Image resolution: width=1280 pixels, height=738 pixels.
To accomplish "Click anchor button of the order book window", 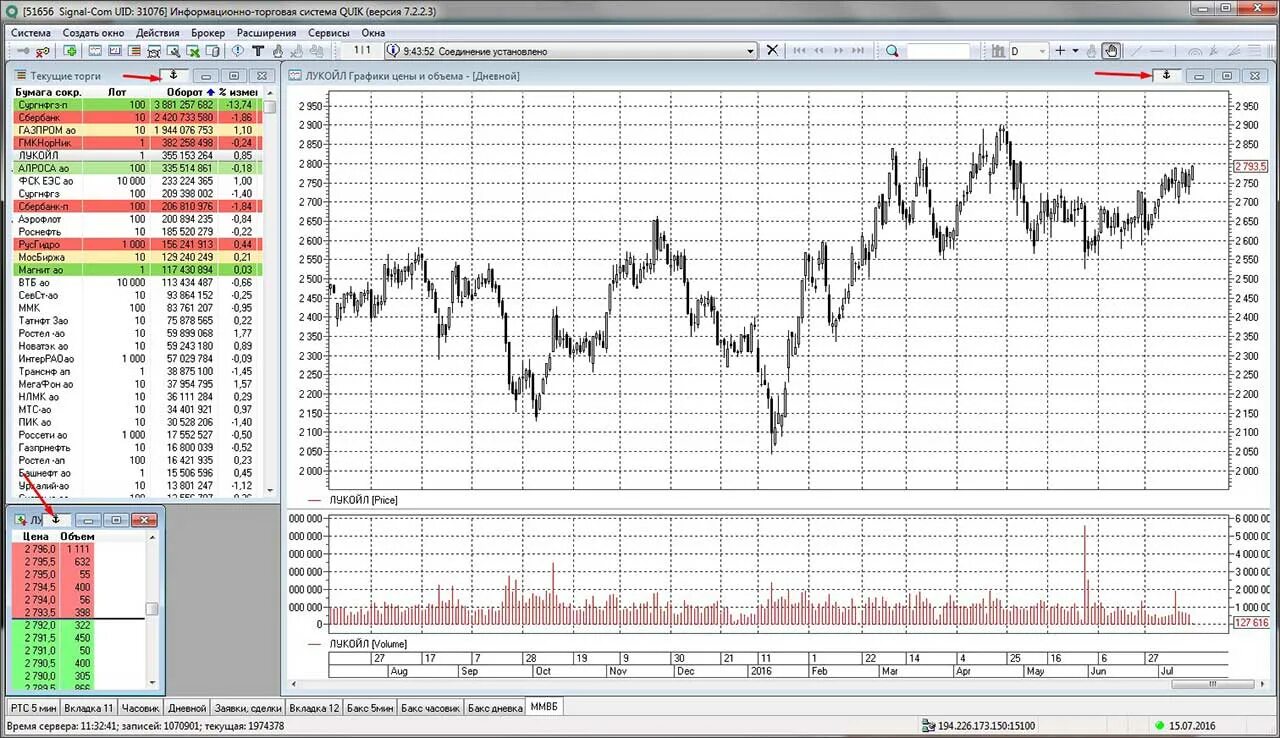I will click(x=57, y=519).
